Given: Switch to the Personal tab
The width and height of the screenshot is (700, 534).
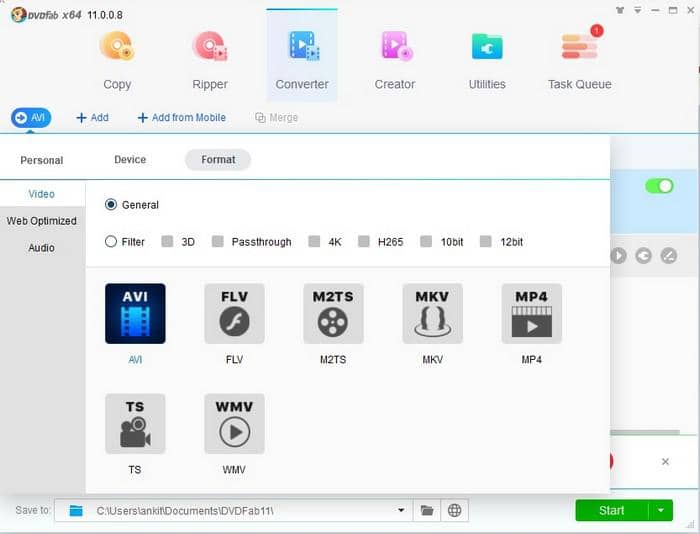Looking at the screenshot, I should point(42,160).
